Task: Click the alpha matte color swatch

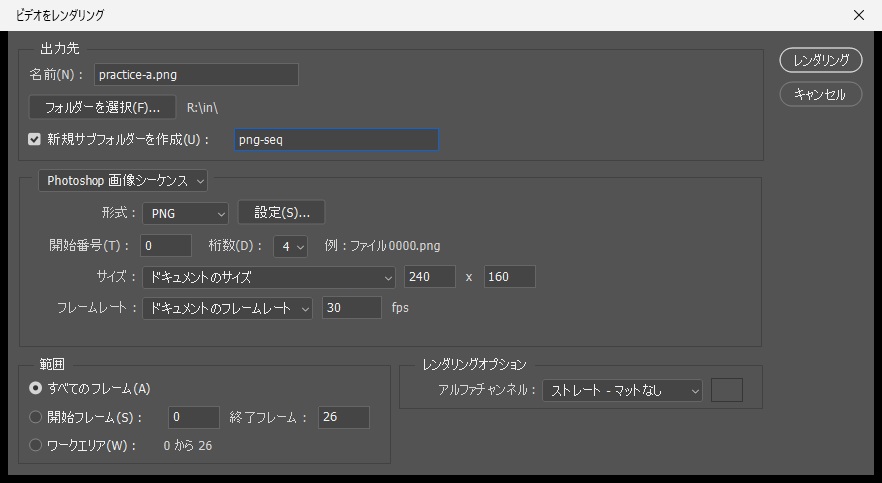Action: coord(727,390)
